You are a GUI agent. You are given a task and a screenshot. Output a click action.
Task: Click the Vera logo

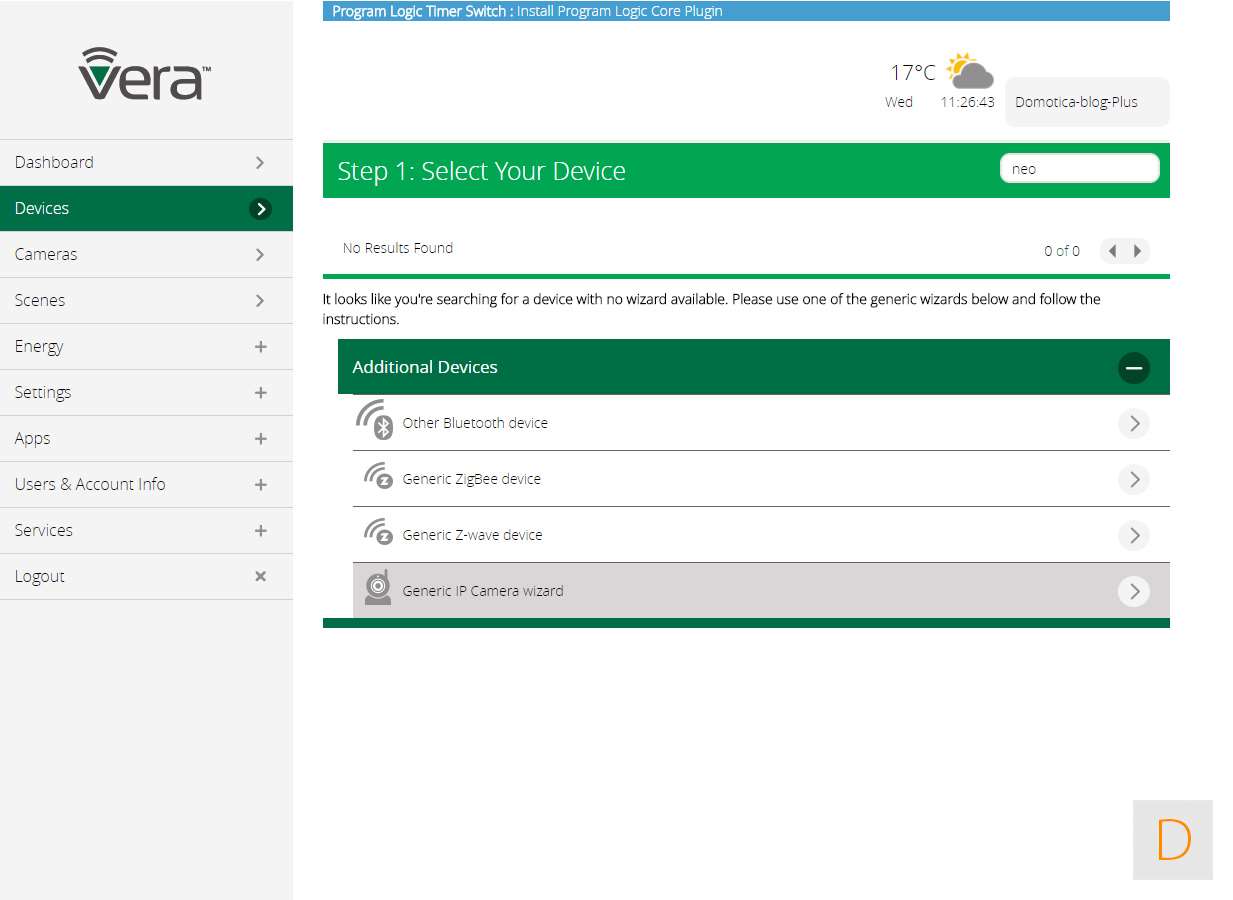coord(145,74)
